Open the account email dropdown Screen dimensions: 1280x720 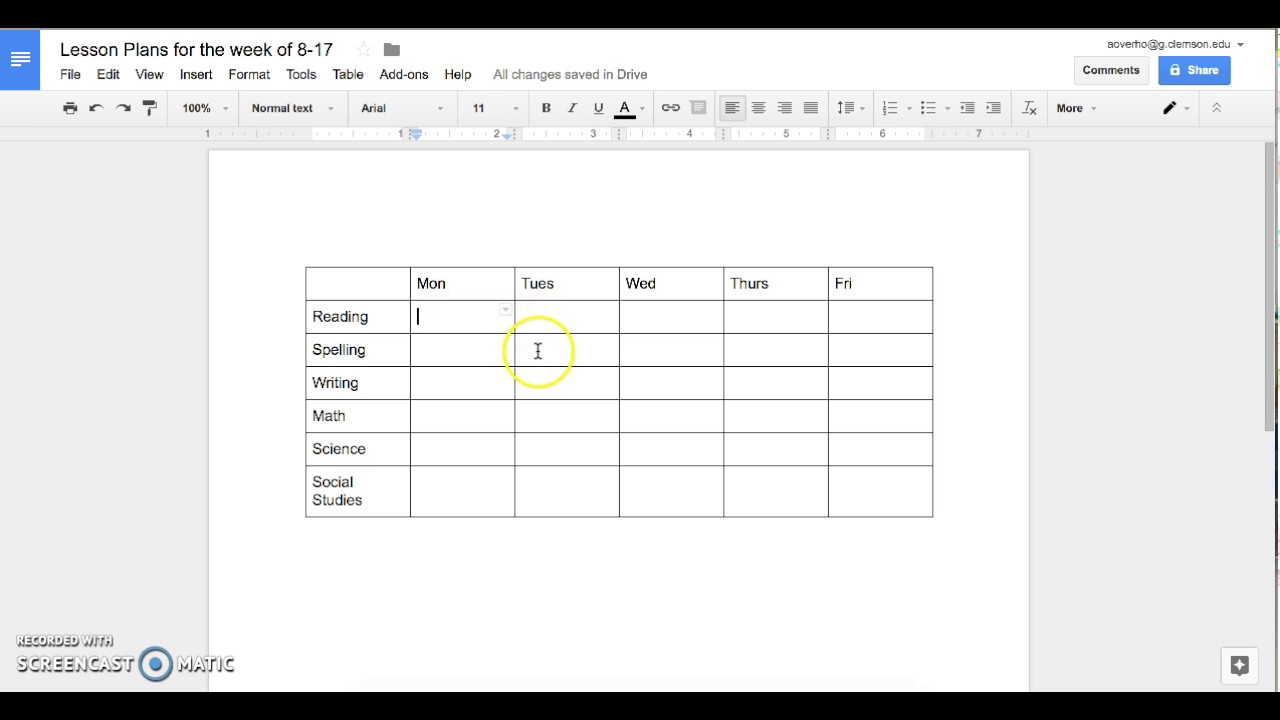click(x=1175, y=44)
